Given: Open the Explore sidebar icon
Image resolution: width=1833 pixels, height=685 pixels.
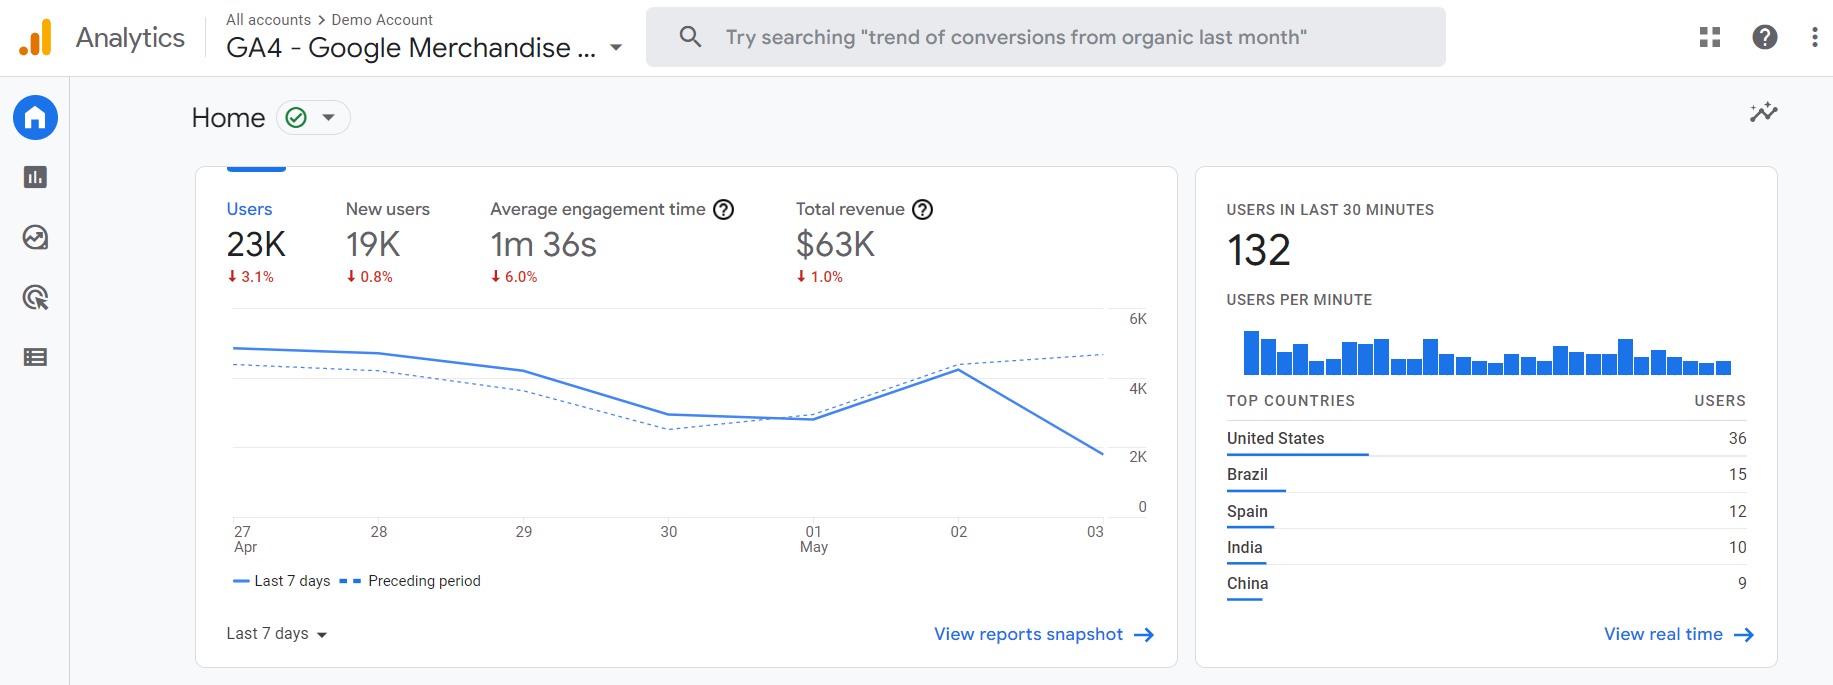Looking at the screenshot, I should tap(35, 237).
